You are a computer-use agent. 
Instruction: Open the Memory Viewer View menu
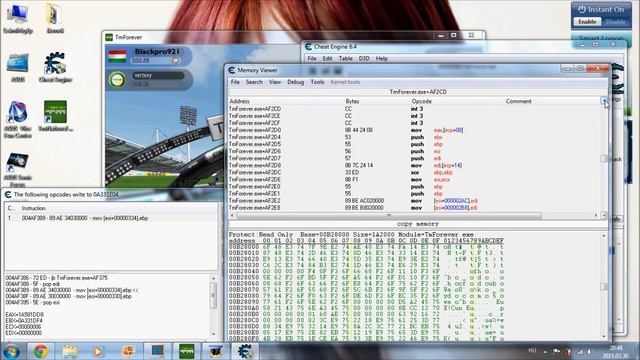pos(275,82)
